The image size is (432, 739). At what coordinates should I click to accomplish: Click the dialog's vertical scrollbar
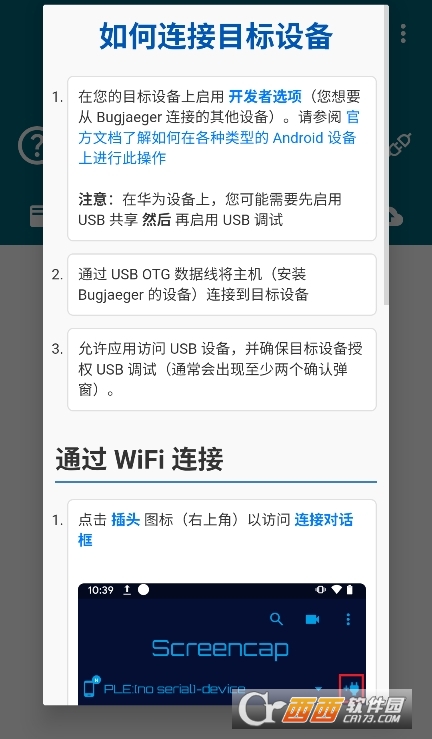point(387,156)
